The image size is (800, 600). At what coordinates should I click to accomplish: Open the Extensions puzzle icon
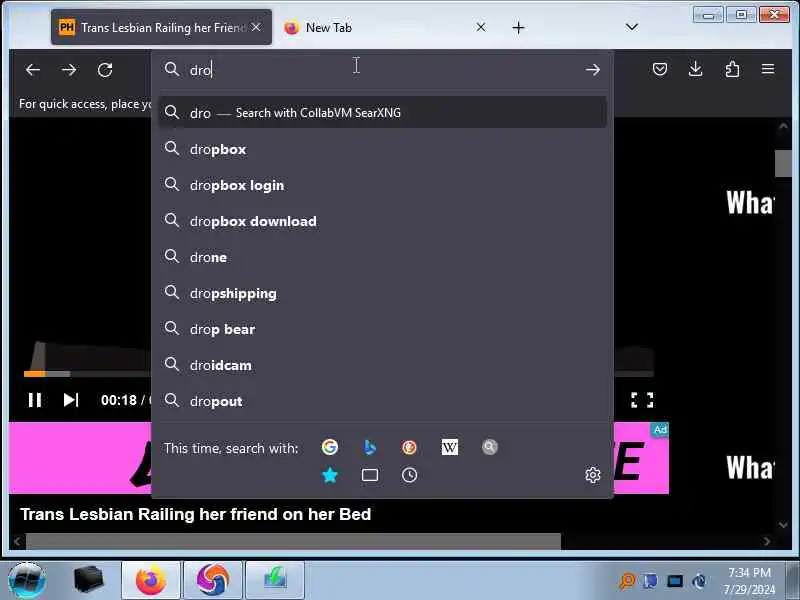click(x=732, y=69)
